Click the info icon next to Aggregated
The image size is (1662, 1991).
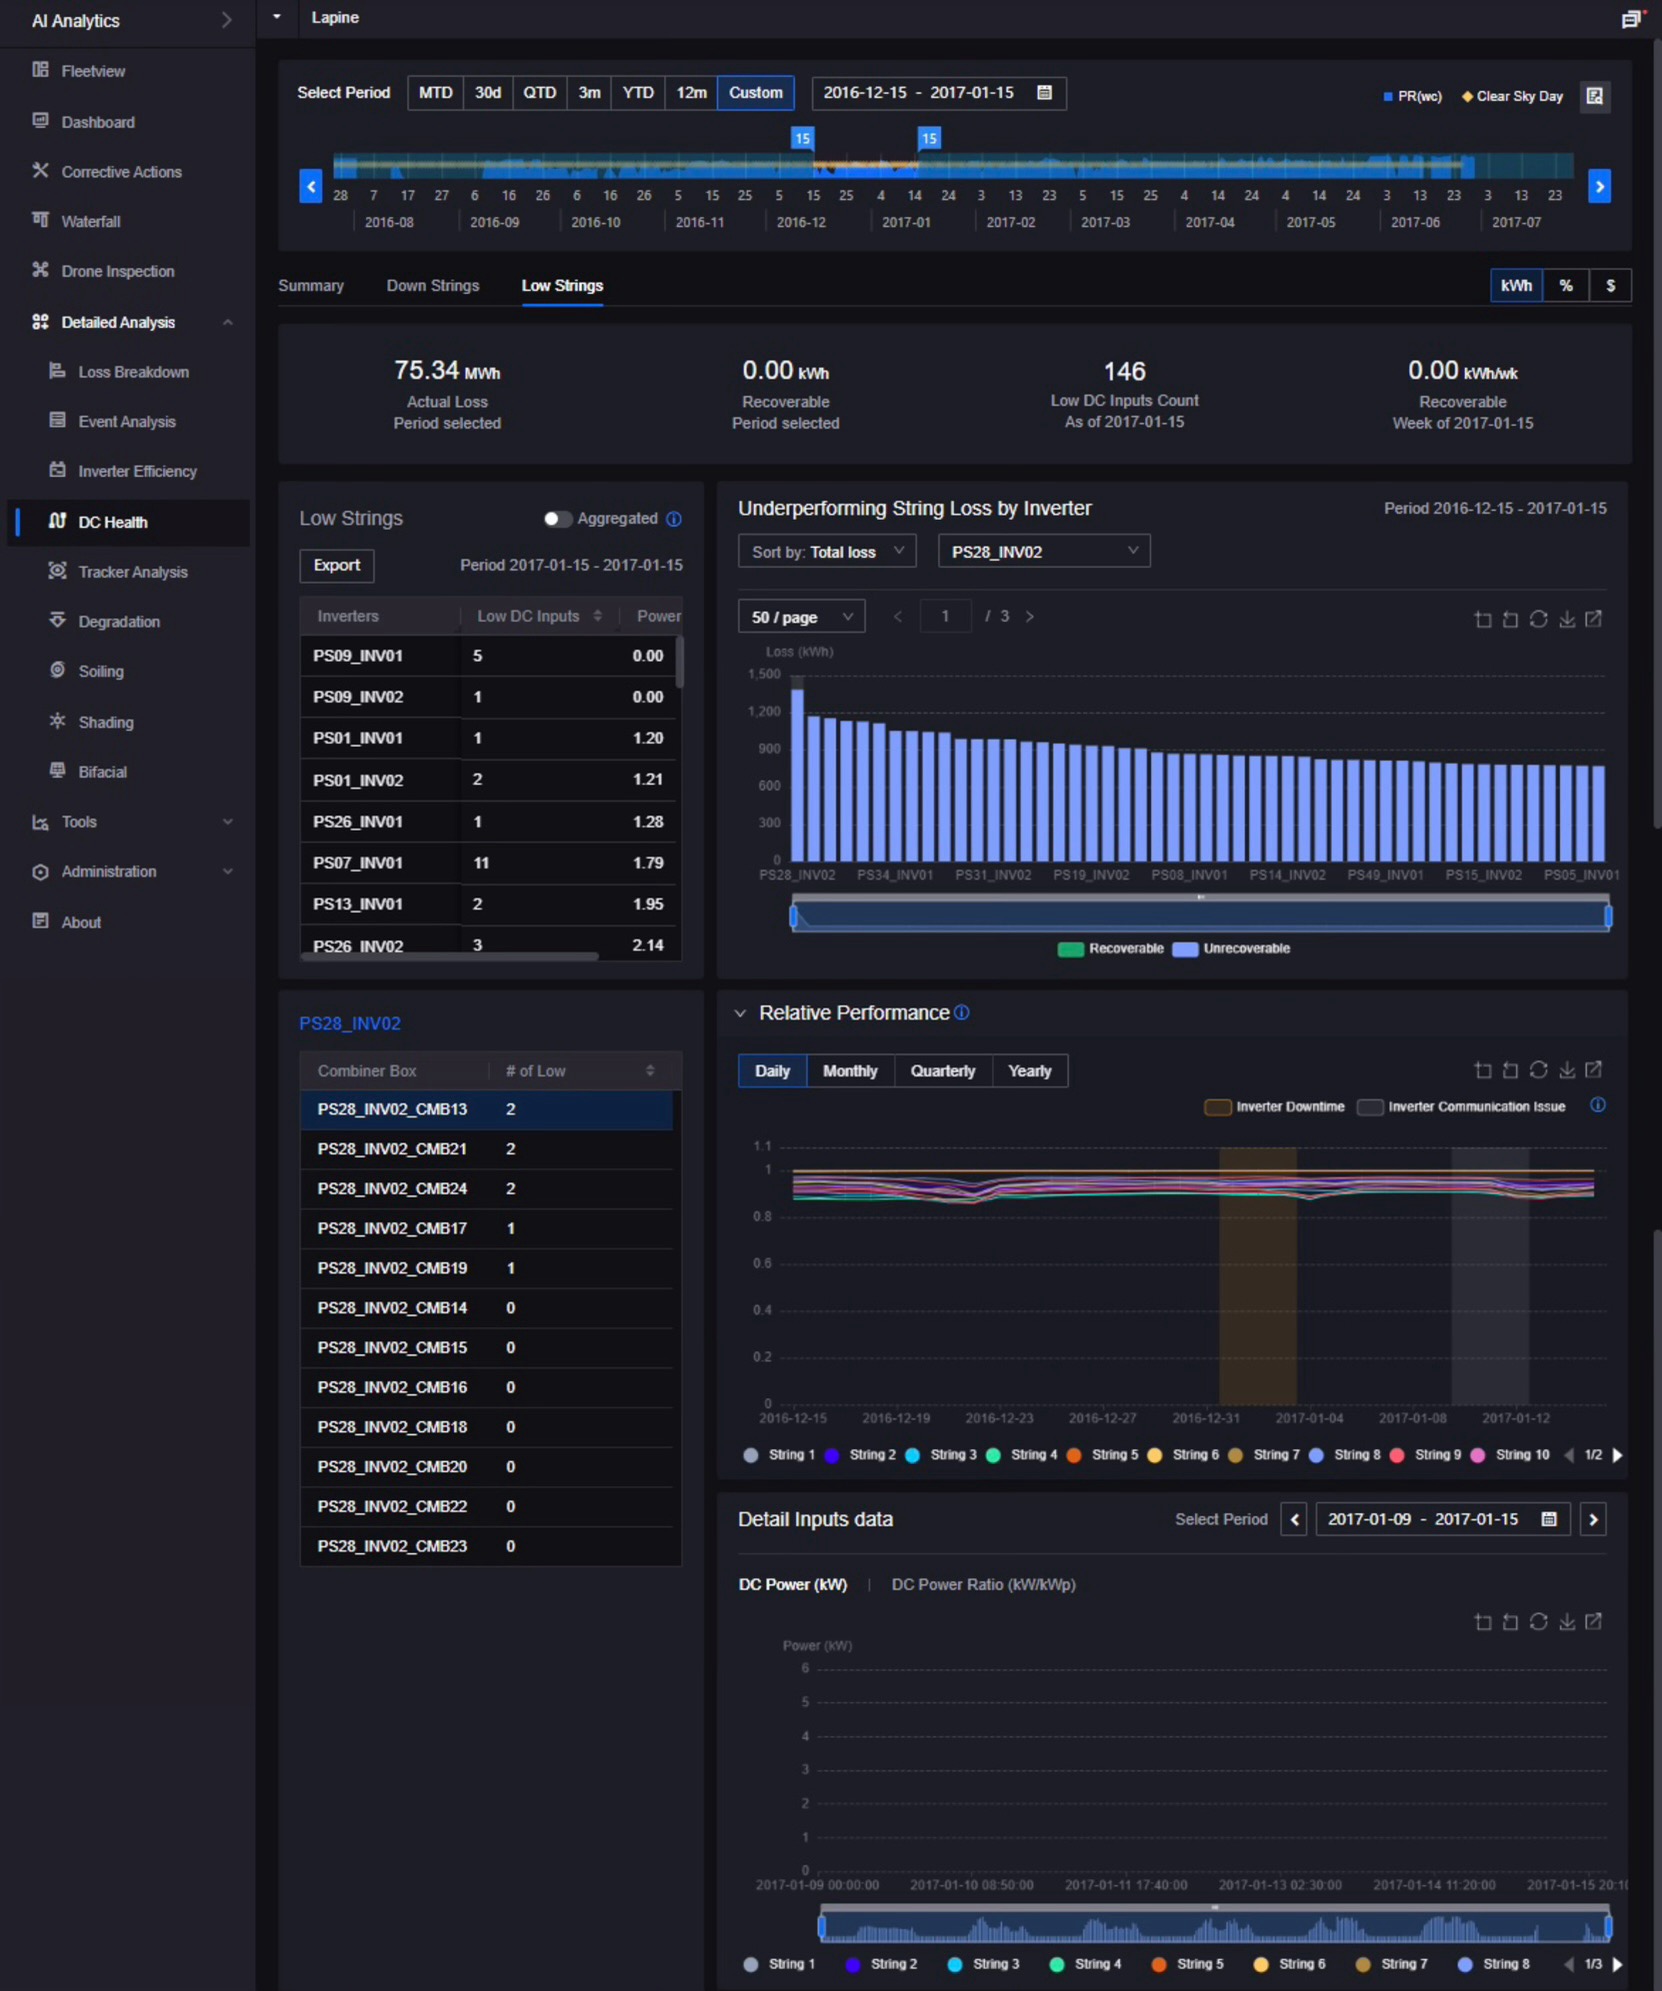pos(674,519)
